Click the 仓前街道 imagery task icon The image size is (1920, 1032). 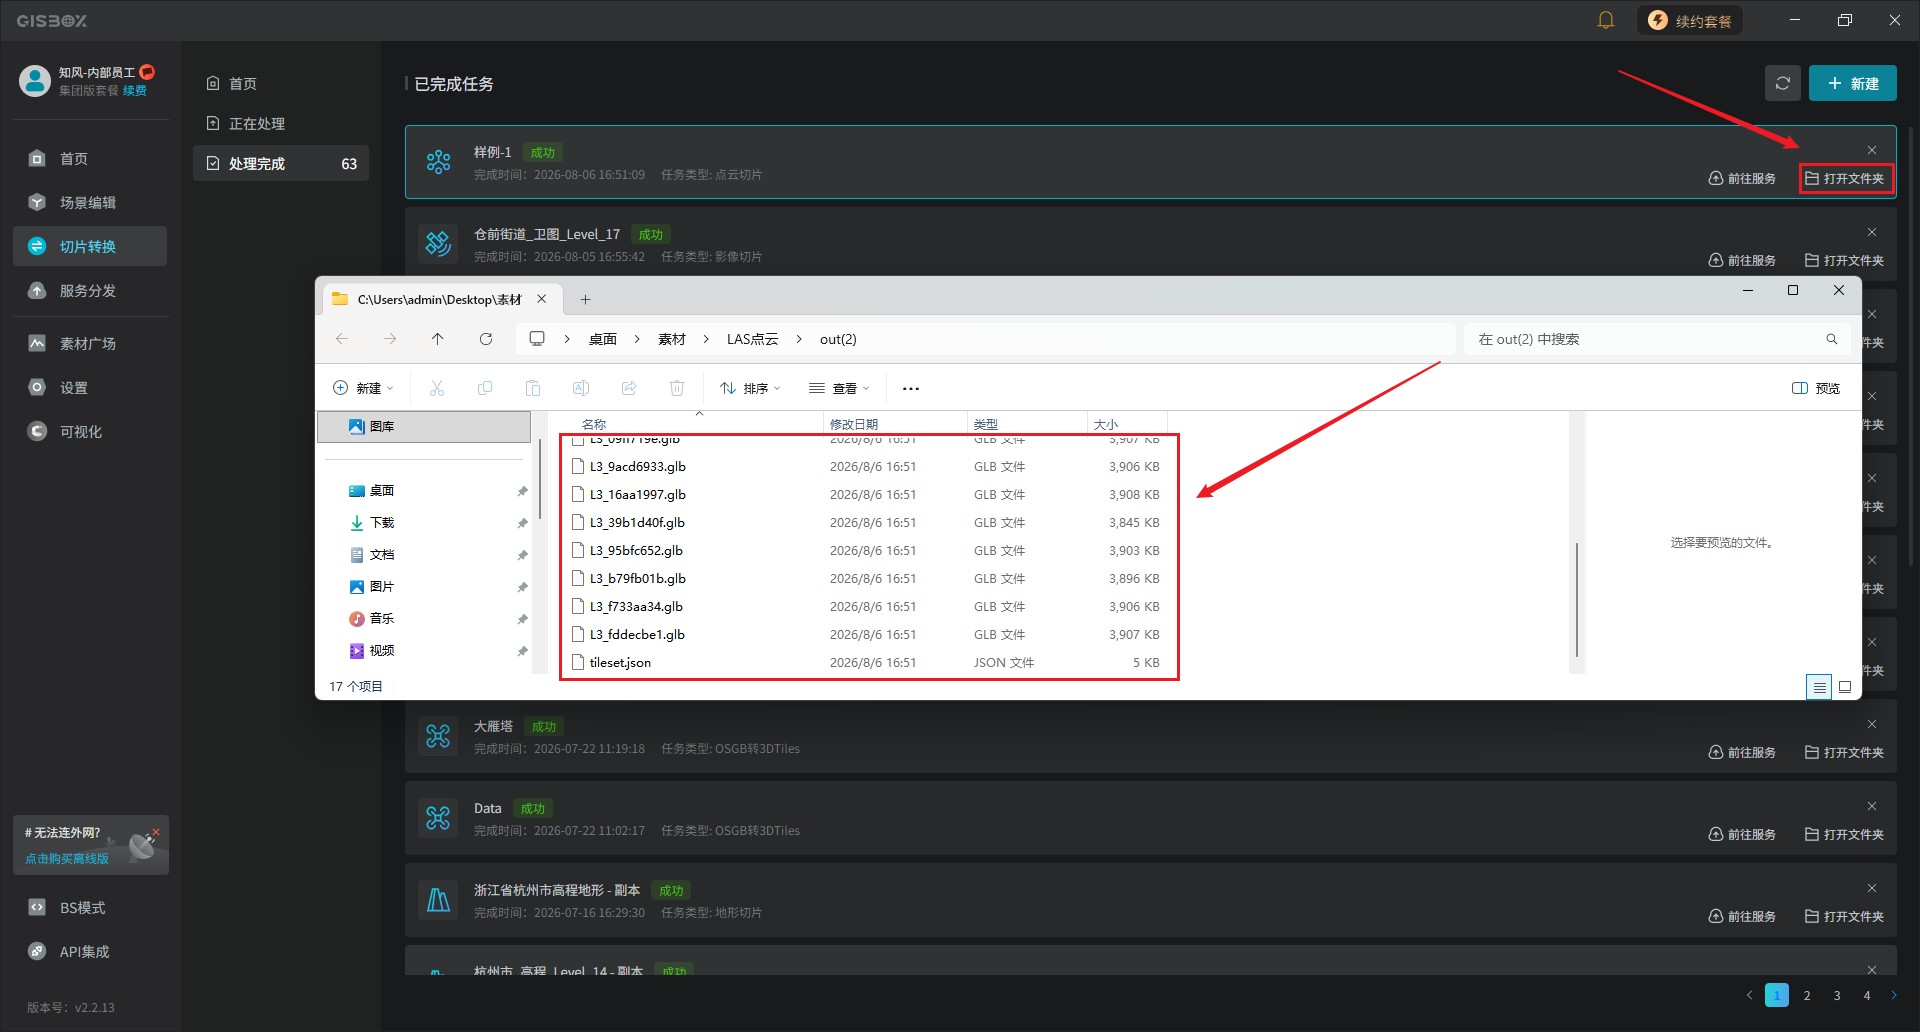438,243
